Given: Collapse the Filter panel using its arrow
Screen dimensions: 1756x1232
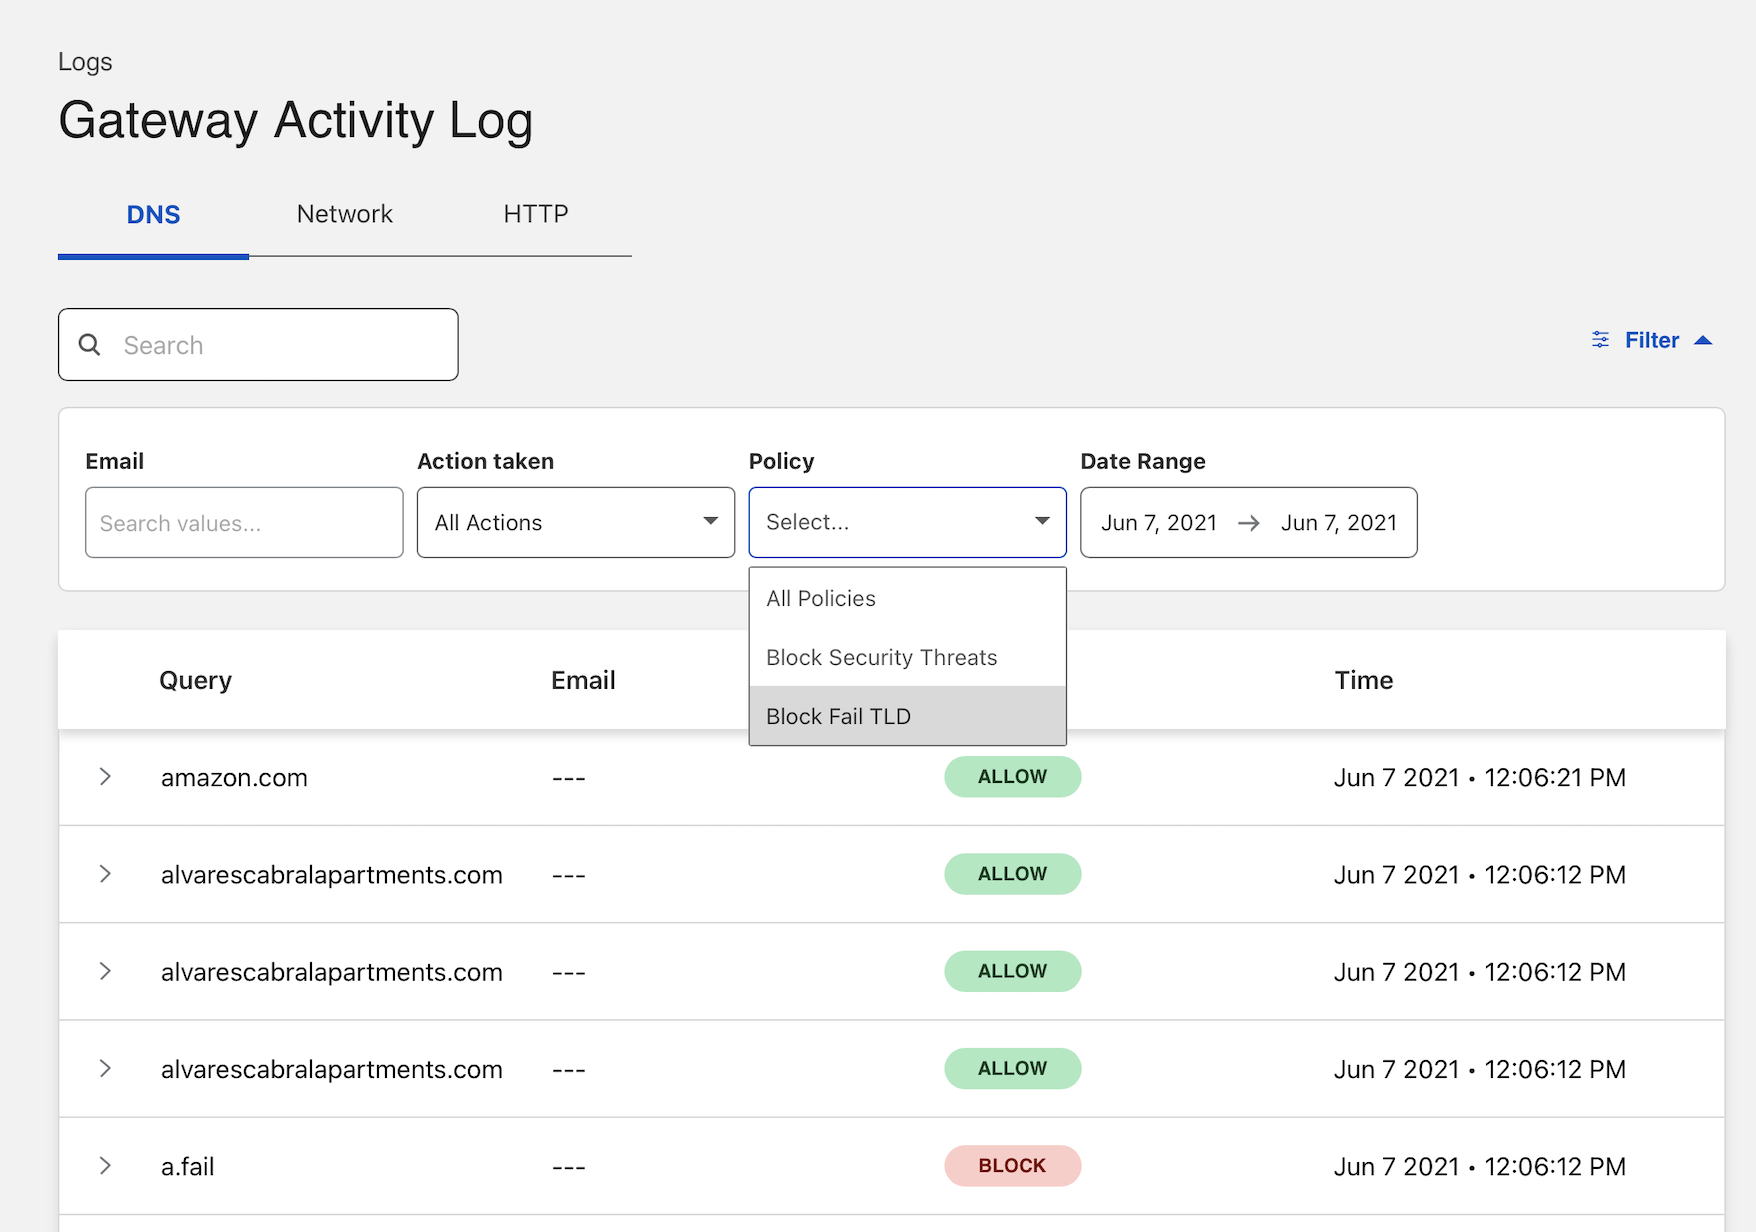Looking at the screenshot, I should point(1703,341).
